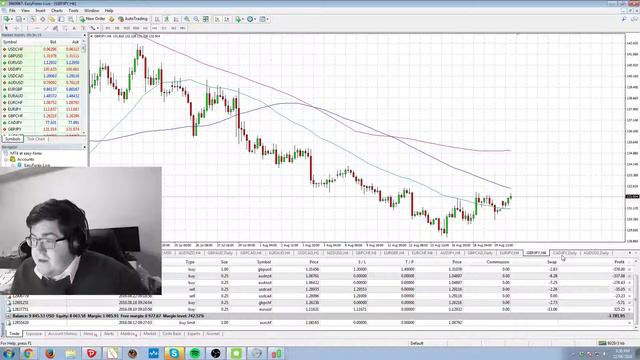This screenshot has width=640, height=360.
Task: Tile chart windows with toolbar icon
Action: [206, 19]
